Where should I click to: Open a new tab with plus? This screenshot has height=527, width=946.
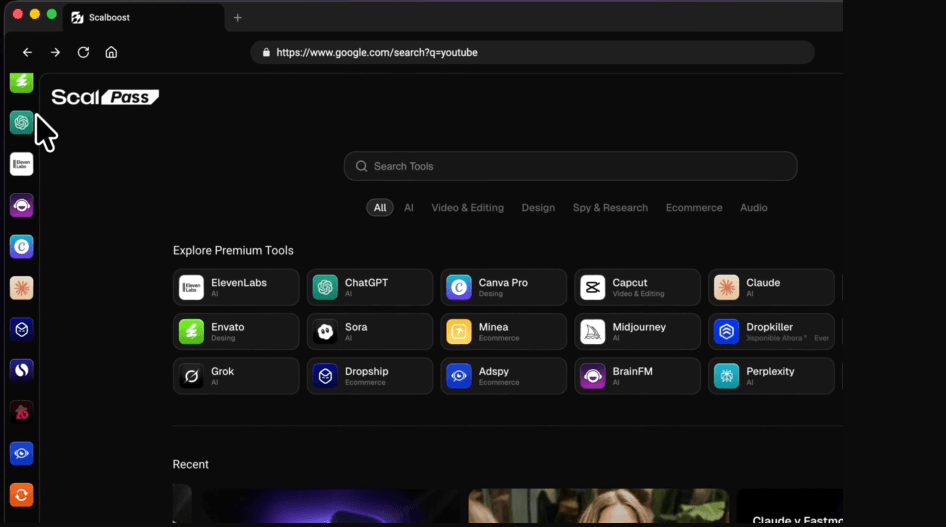tap(238, 17)
